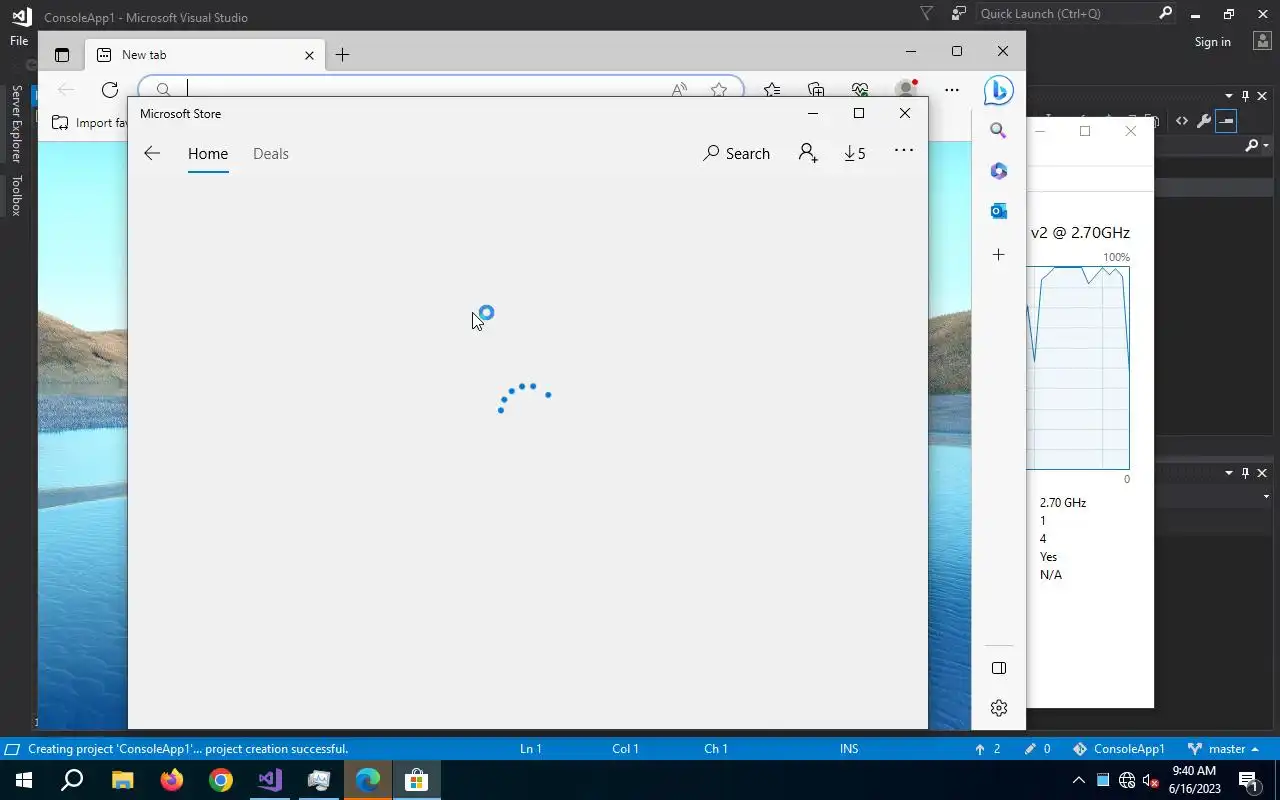Open master branch dropdown in status bar
Screen dimensions: 1280x800
(1222, 749)
